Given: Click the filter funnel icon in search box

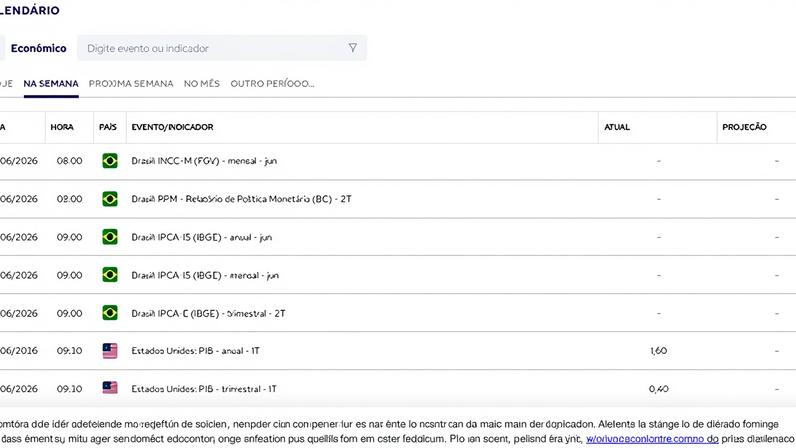Looking at the screenshot, I should pos(352,48).
